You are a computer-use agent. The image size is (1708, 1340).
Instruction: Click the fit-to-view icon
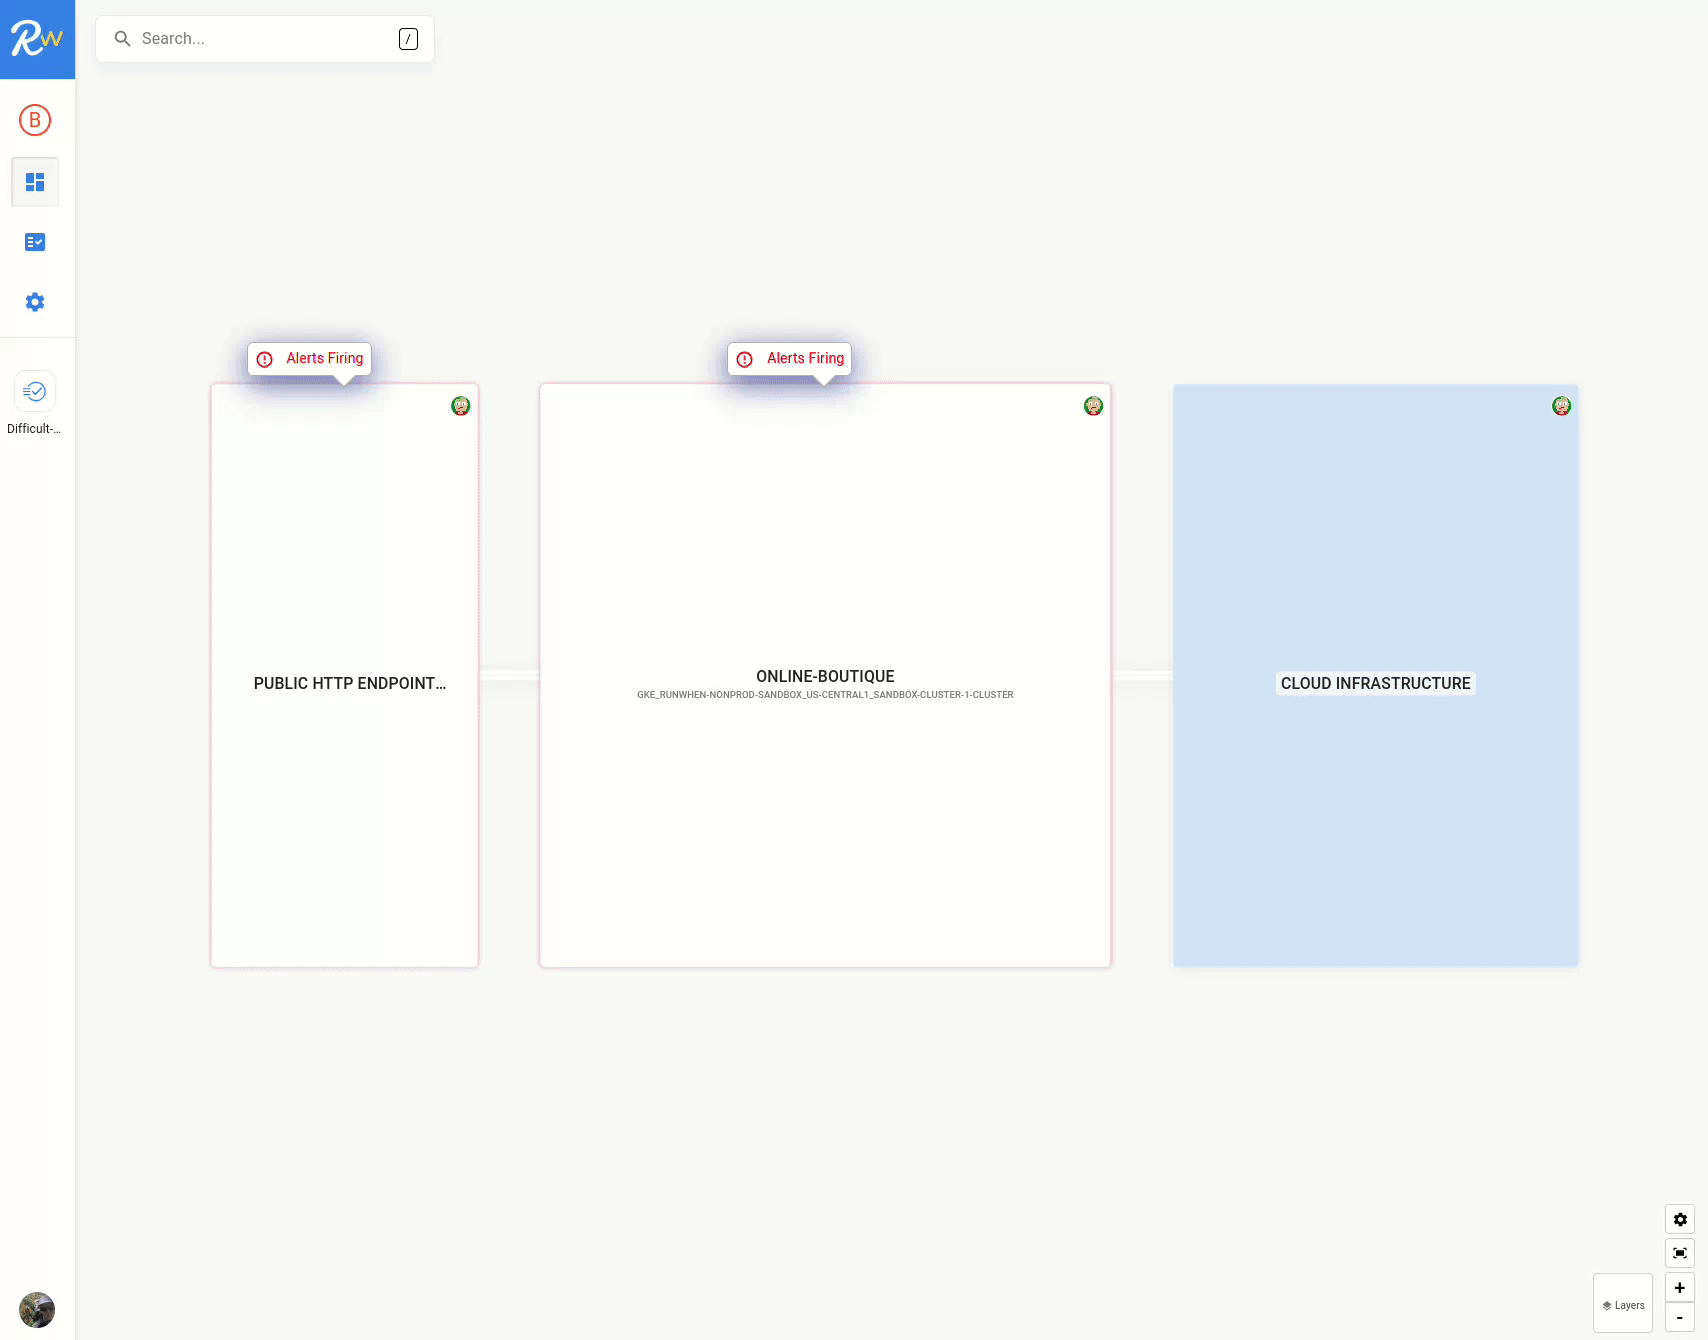[x=1680, y=1253]
